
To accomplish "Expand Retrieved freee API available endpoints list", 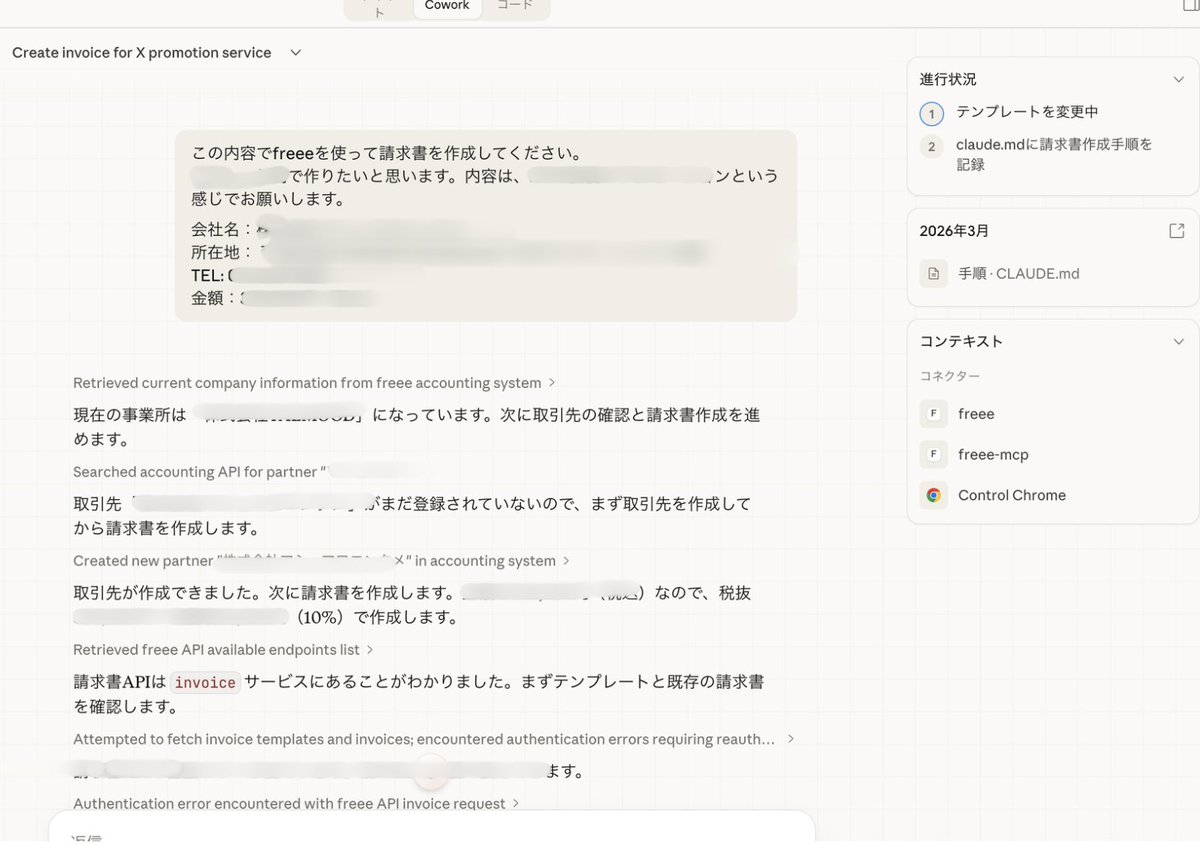I will coord(223,650).
